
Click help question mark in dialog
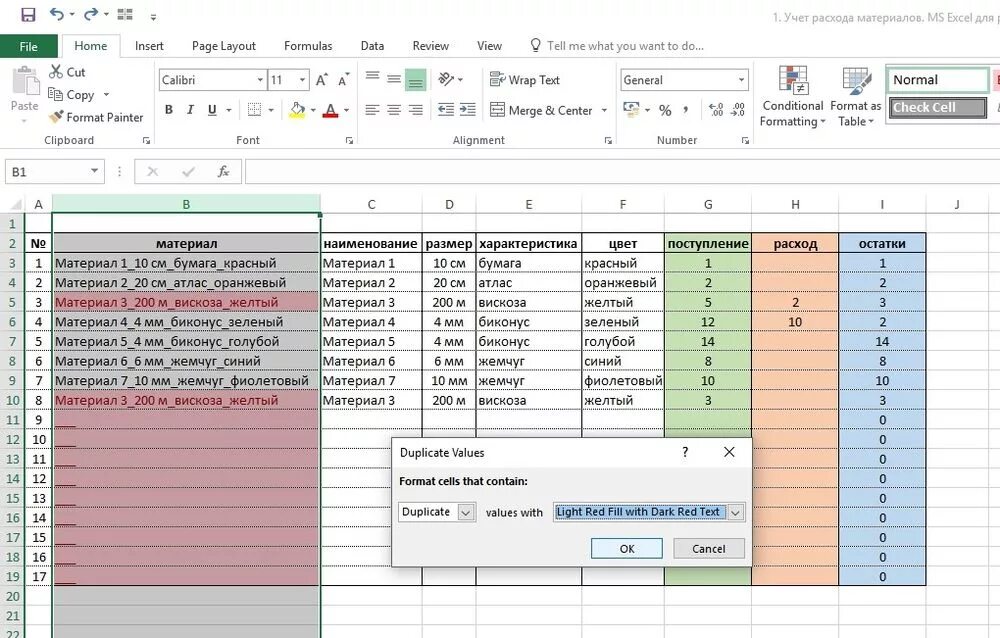[685, 452]
